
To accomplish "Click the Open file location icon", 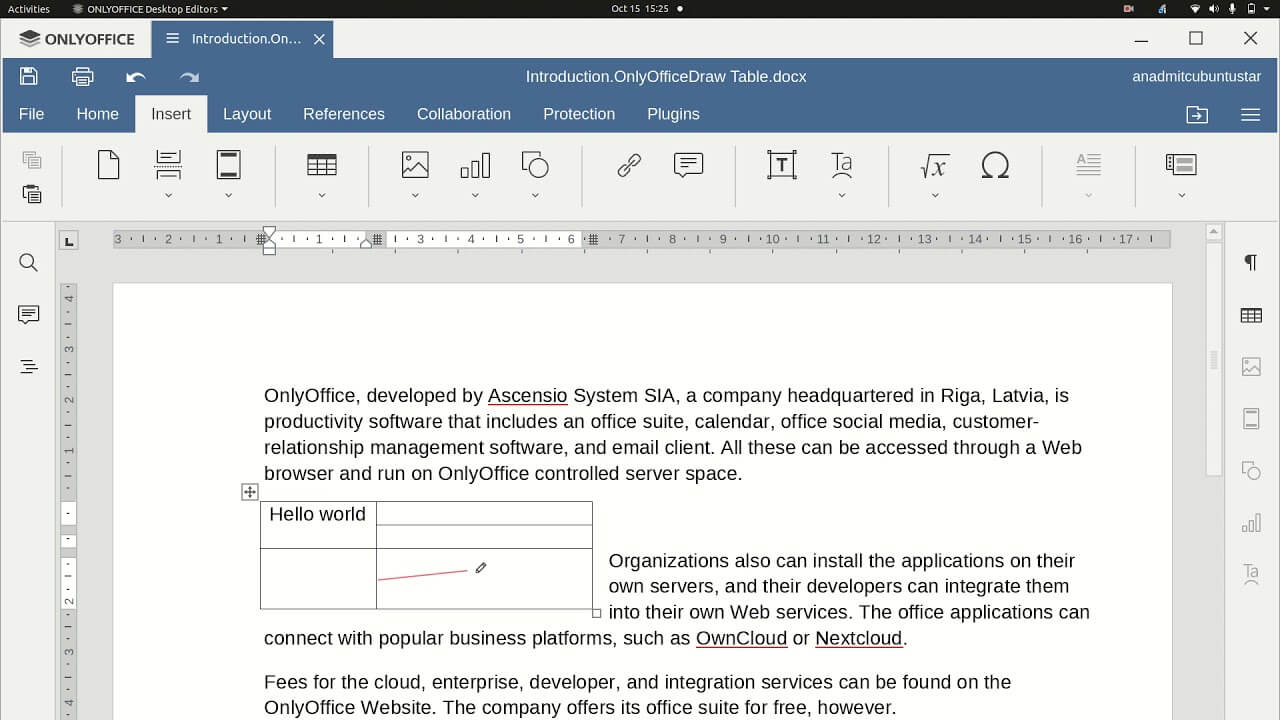I will click(1197, 115).
